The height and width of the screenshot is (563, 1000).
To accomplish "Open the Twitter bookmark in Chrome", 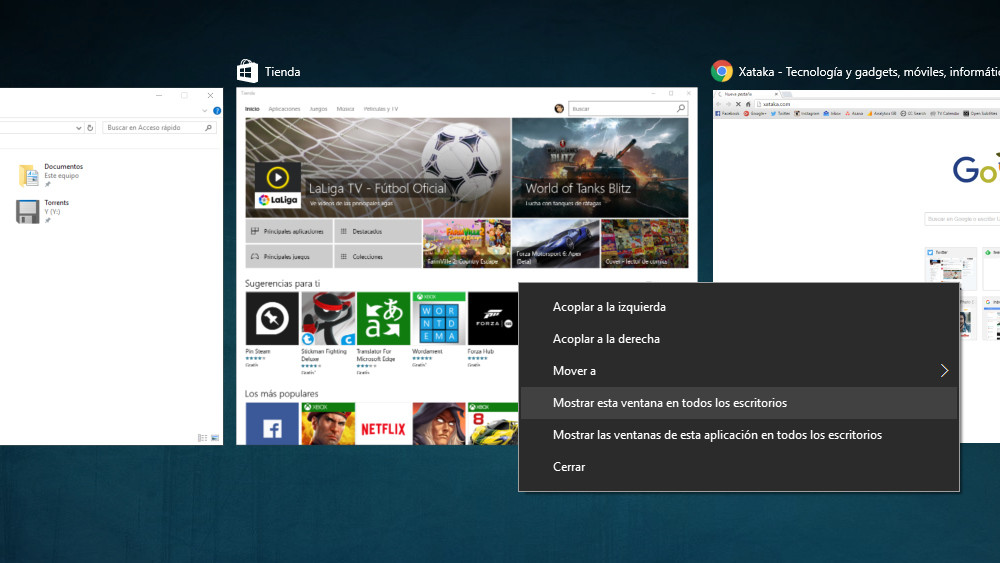I will (781, 113).
